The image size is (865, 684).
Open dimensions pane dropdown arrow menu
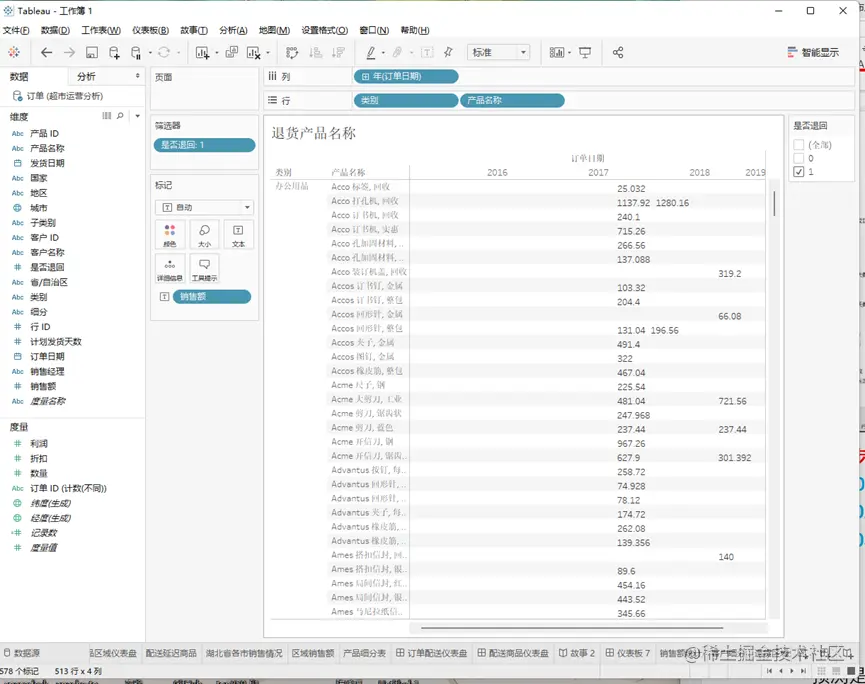[x=137, y=116]
